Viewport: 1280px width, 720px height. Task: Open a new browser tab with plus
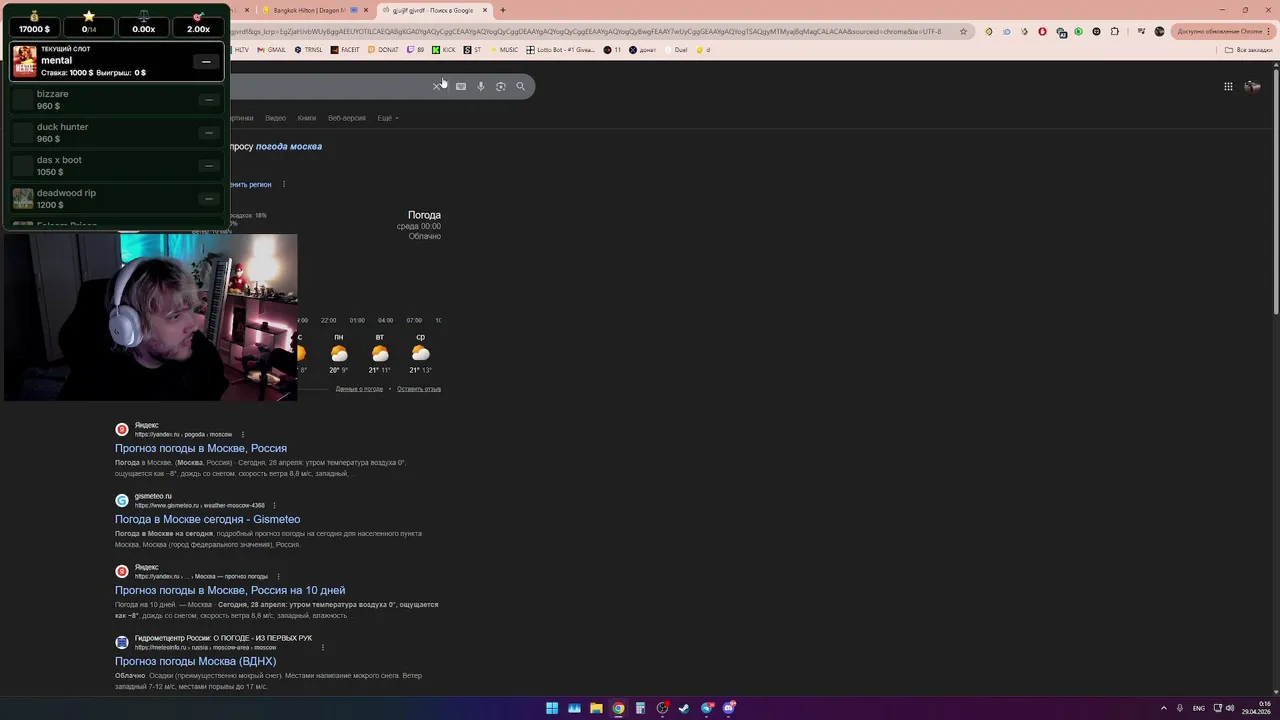pyautogui.click(x=503, y=10)
